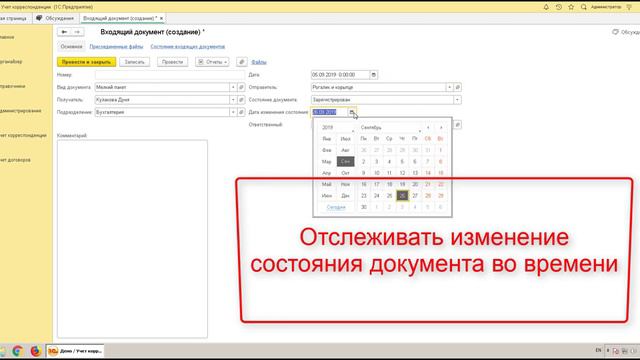Open the Подразделение item with its open icon

(x=241, y=112)
